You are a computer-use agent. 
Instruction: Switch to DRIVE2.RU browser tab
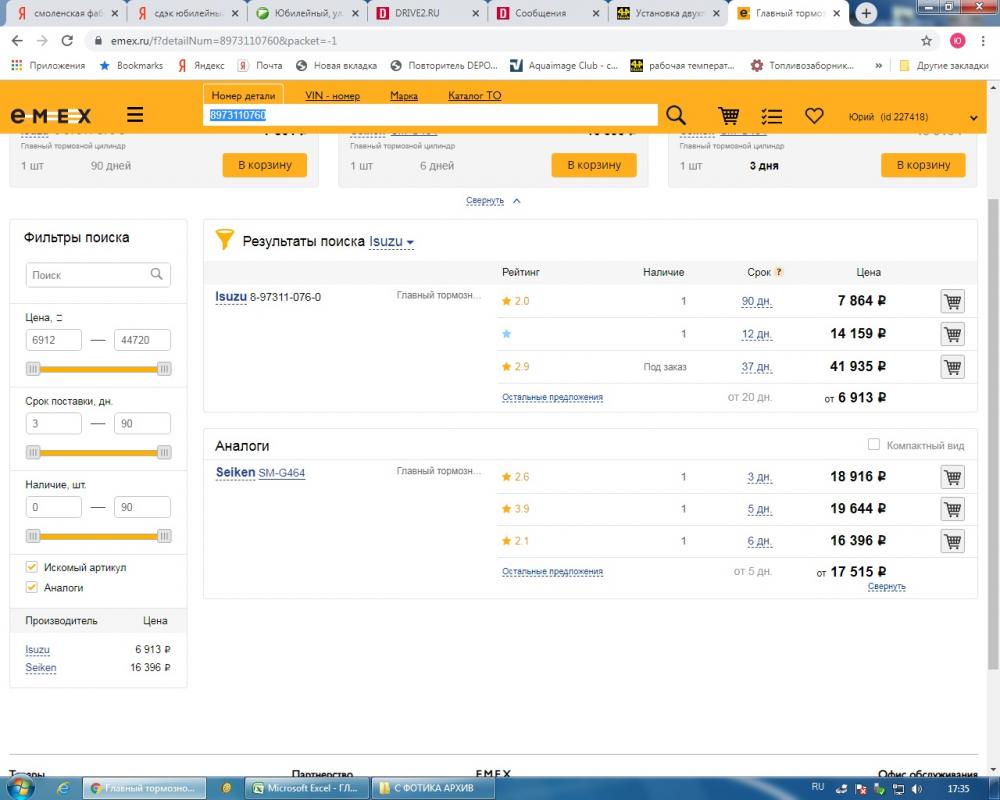427,13
